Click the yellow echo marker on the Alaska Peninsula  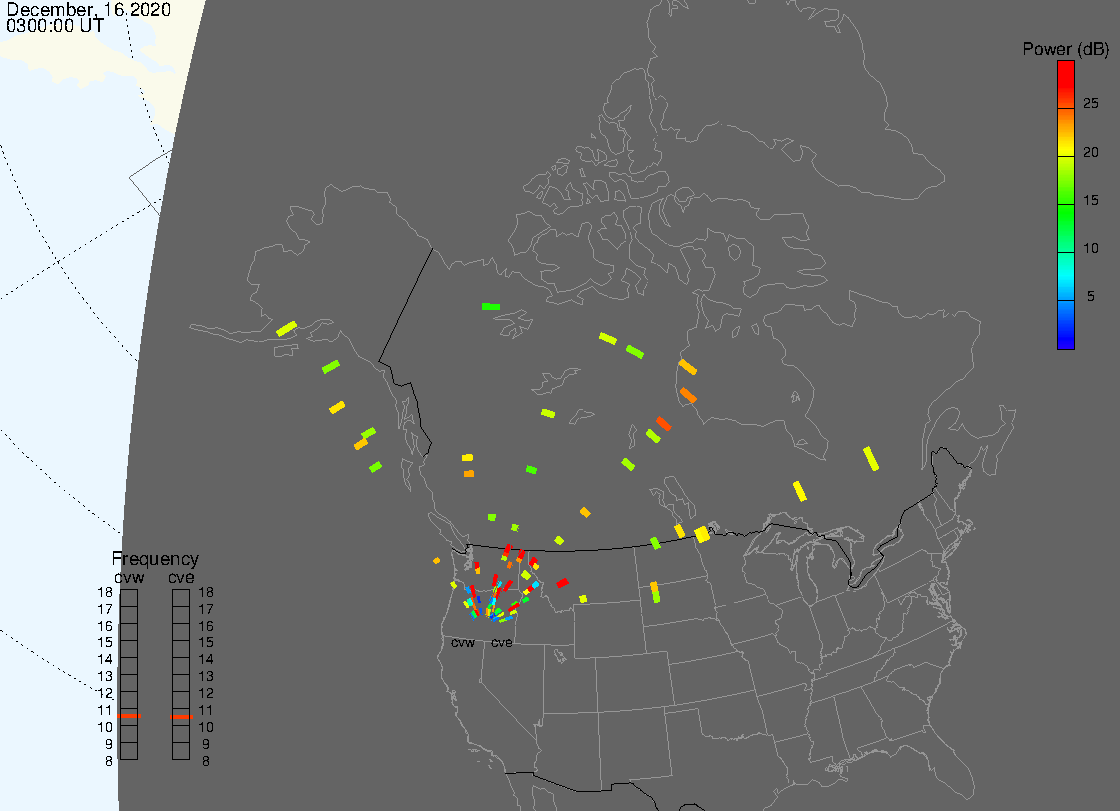coord(286,329)
